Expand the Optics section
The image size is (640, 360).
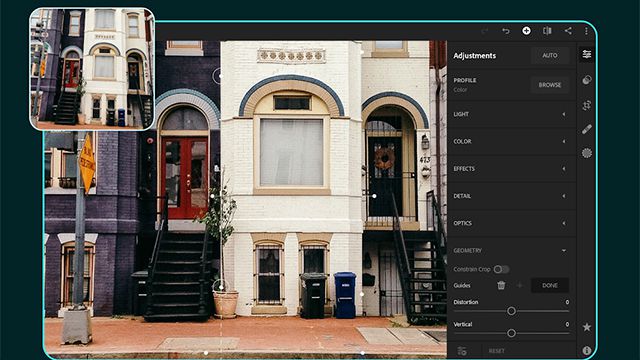click(511, 223)
